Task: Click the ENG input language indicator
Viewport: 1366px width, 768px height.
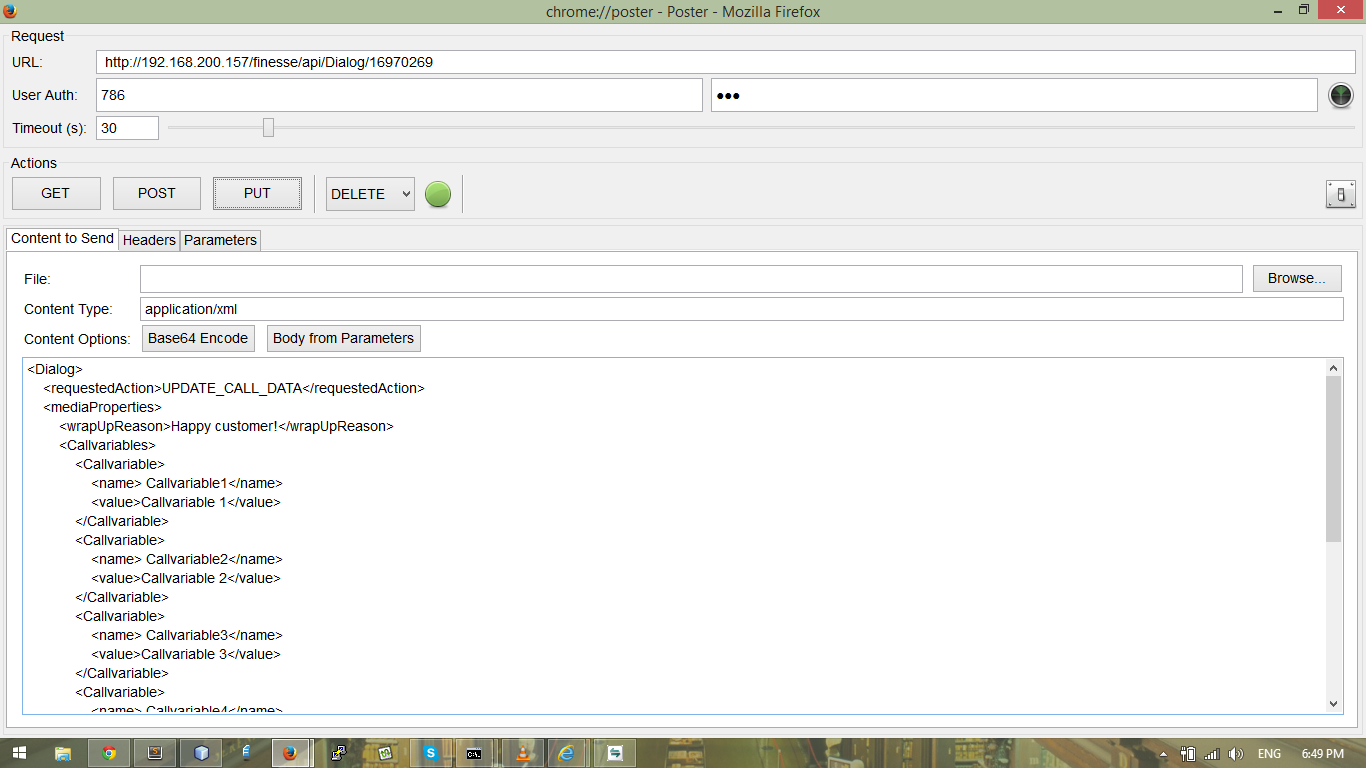Action: click(x=1269, y=754)
